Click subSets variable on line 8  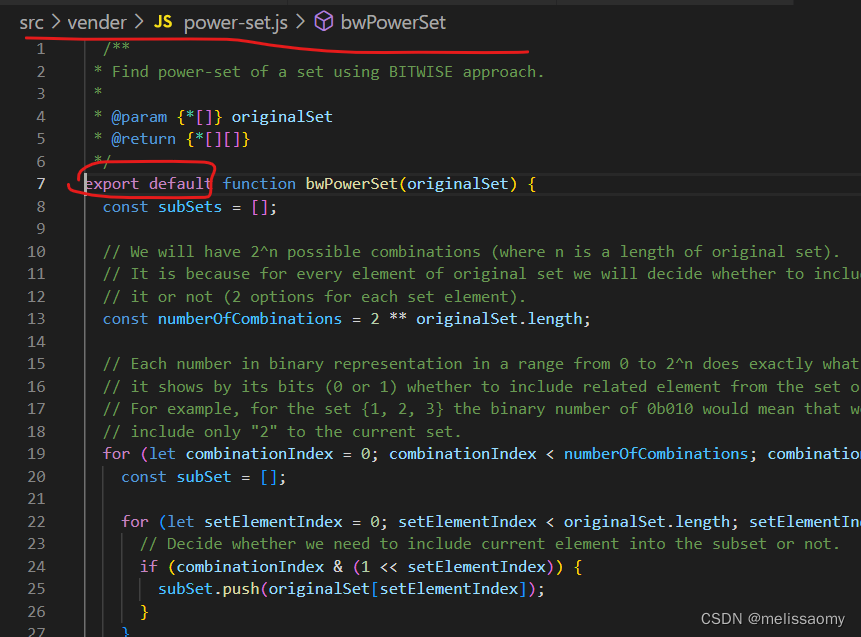(x=190, y=207)
